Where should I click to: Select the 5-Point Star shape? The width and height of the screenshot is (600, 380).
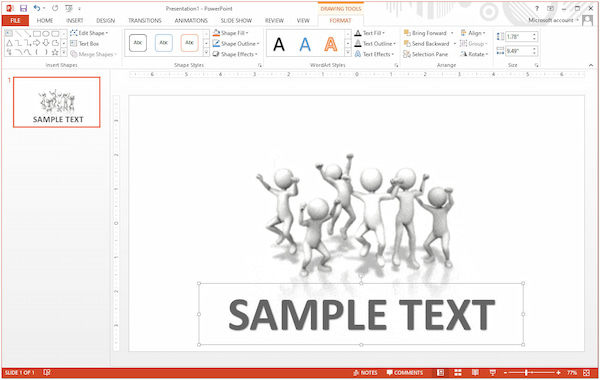pos(55,52)
